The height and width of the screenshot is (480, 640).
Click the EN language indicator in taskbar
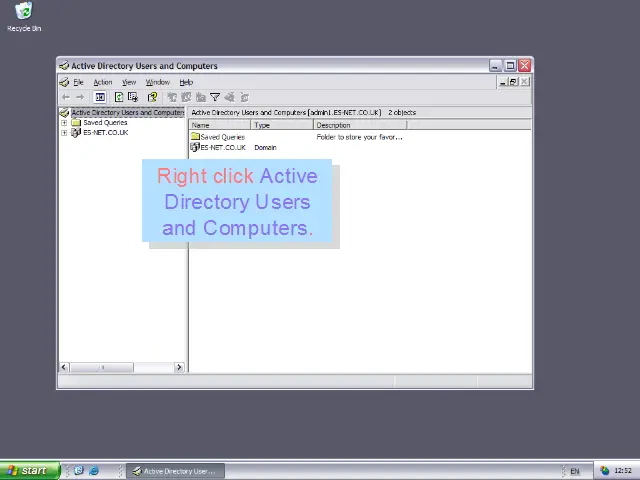[575, 471]
